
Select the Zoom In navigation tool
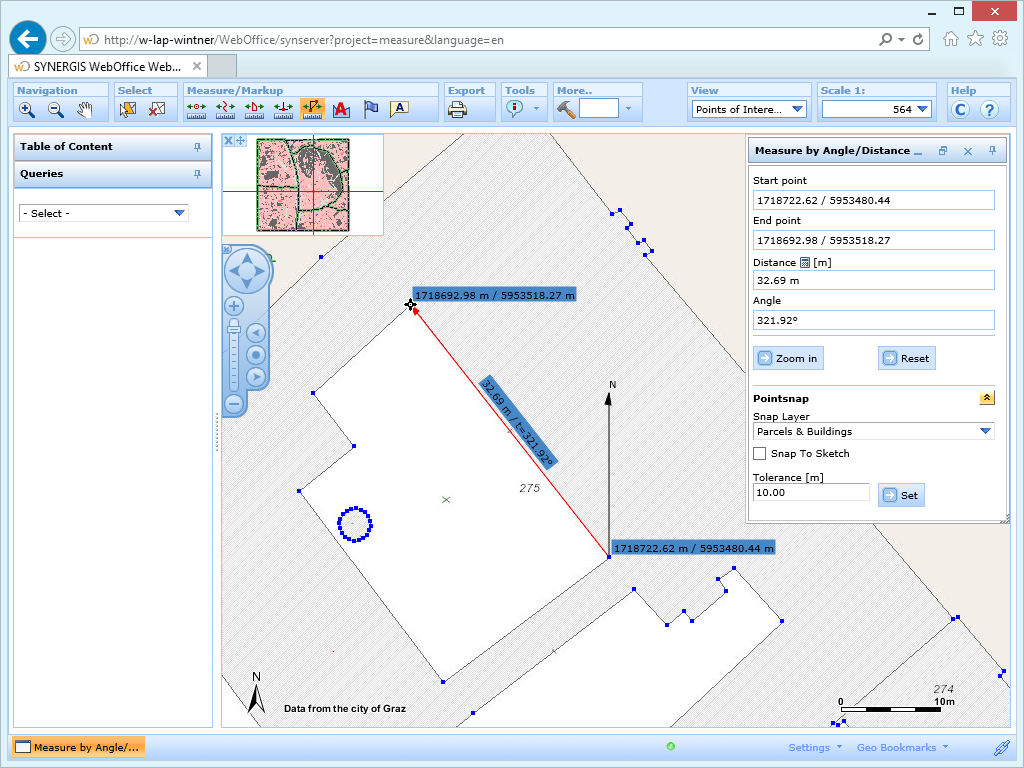(x=27, y=110)
